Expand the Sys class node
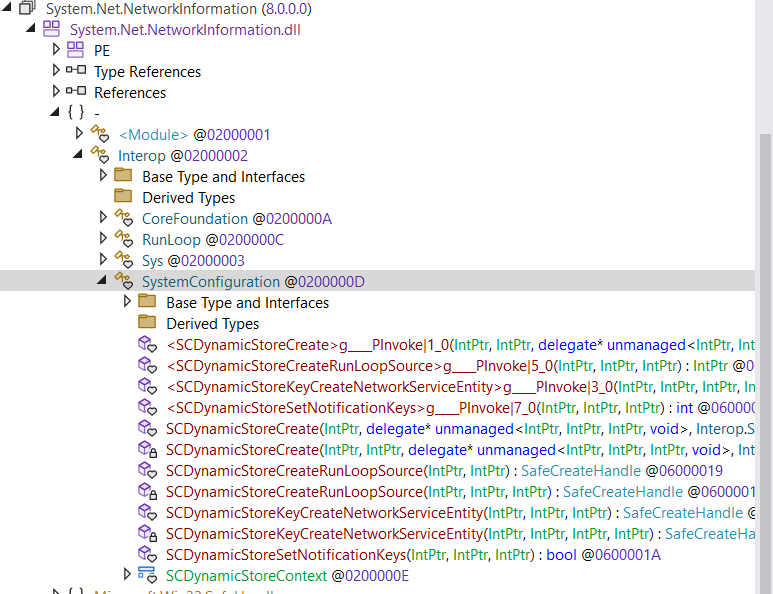The width and height of the screenshot is (773, 594). (x=103, y=260)
